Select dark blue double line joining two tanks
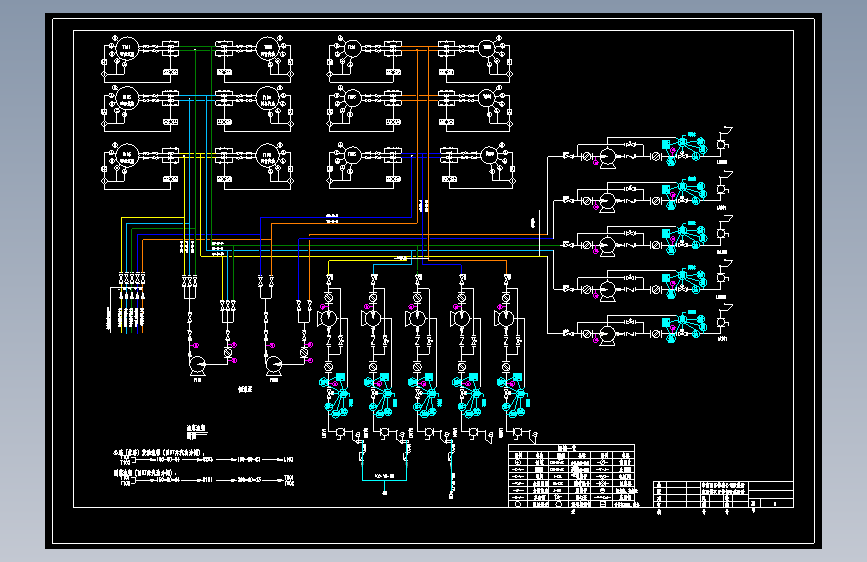This screenshot has width=867, height=562. [x=420, y=155]
